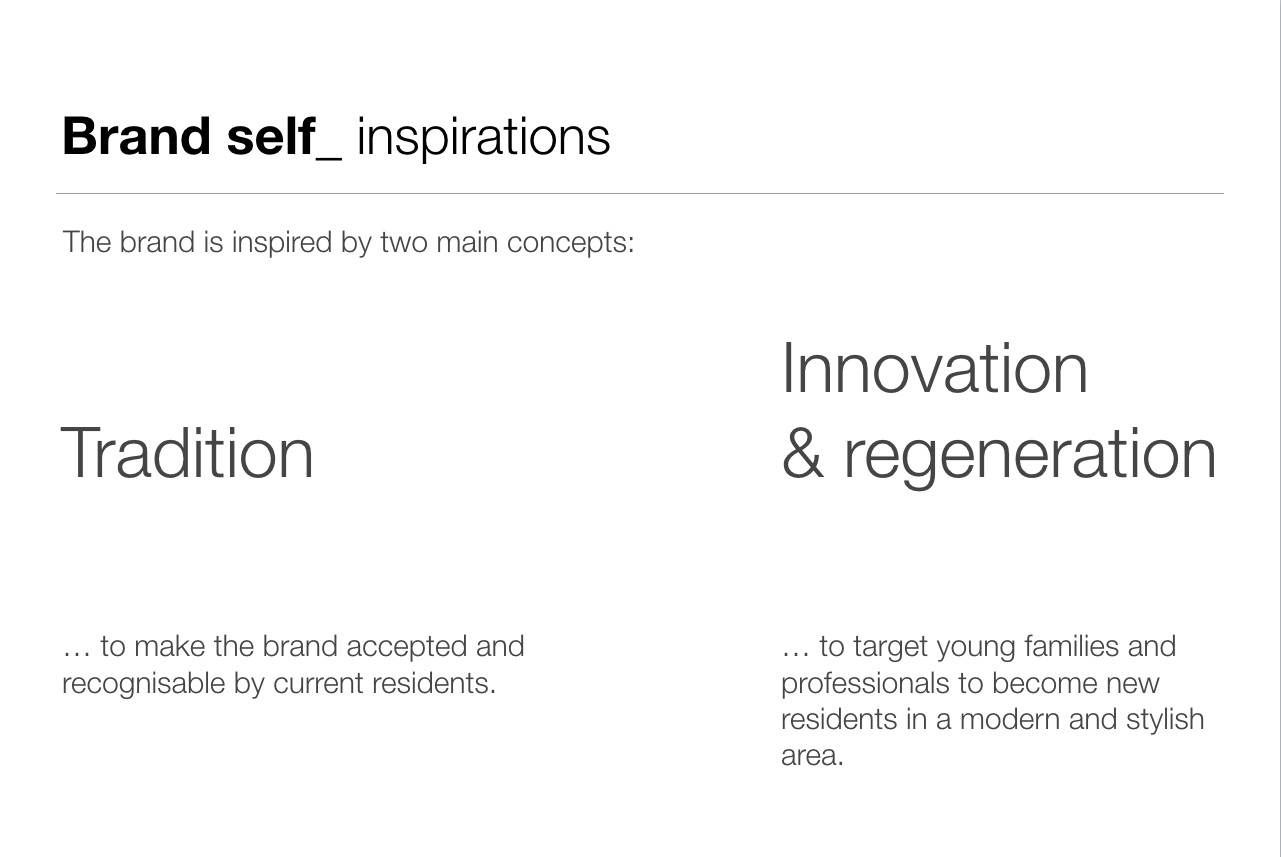Select the large "Tradition" heading
Viewport: 1281px width, 857px height.
click(188, 453)
